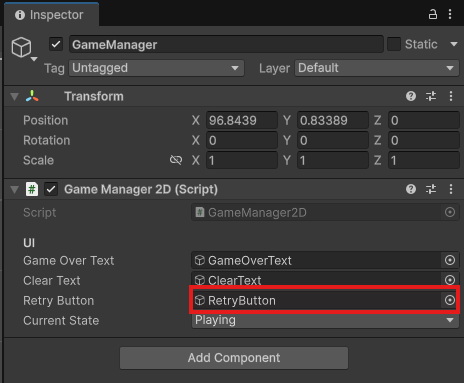Click the Rotation Z field
The width and height of the screenshot is (464, 383).
coord(424,140)
